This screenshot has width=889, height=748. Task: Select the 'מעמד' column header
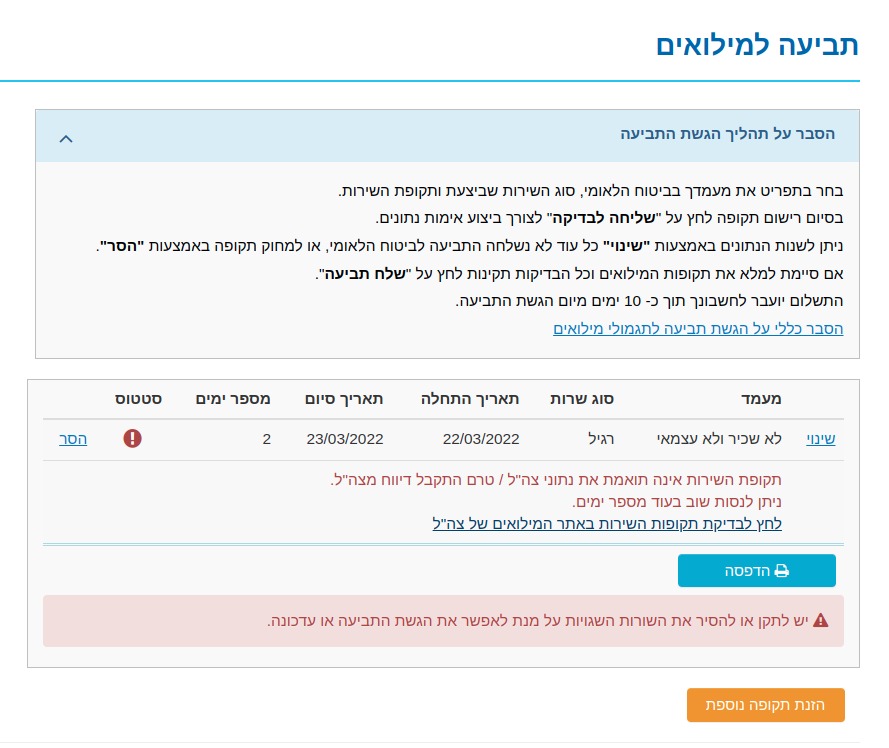coord(762,399)
